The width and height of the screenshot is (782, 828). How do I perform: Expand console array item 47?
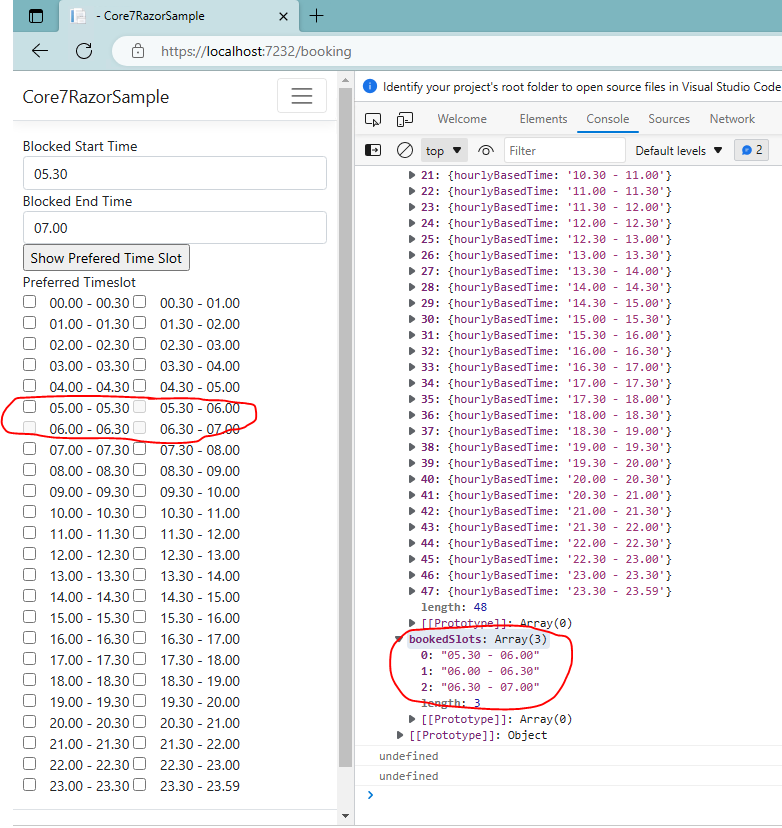[x=412, y=591]
